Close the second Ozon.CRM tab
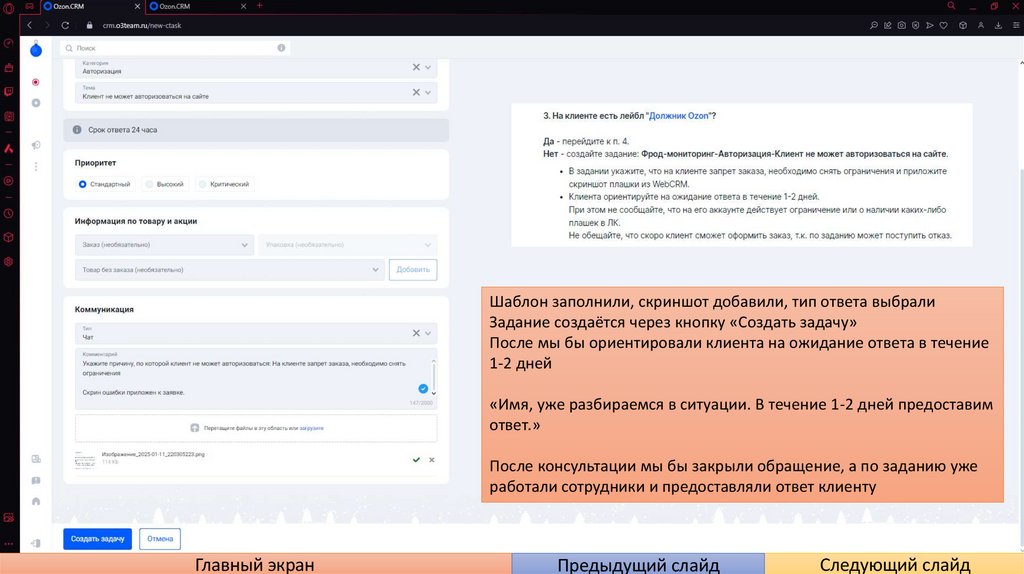Viewport: 1024px width, 574px height. click(244, 6)
